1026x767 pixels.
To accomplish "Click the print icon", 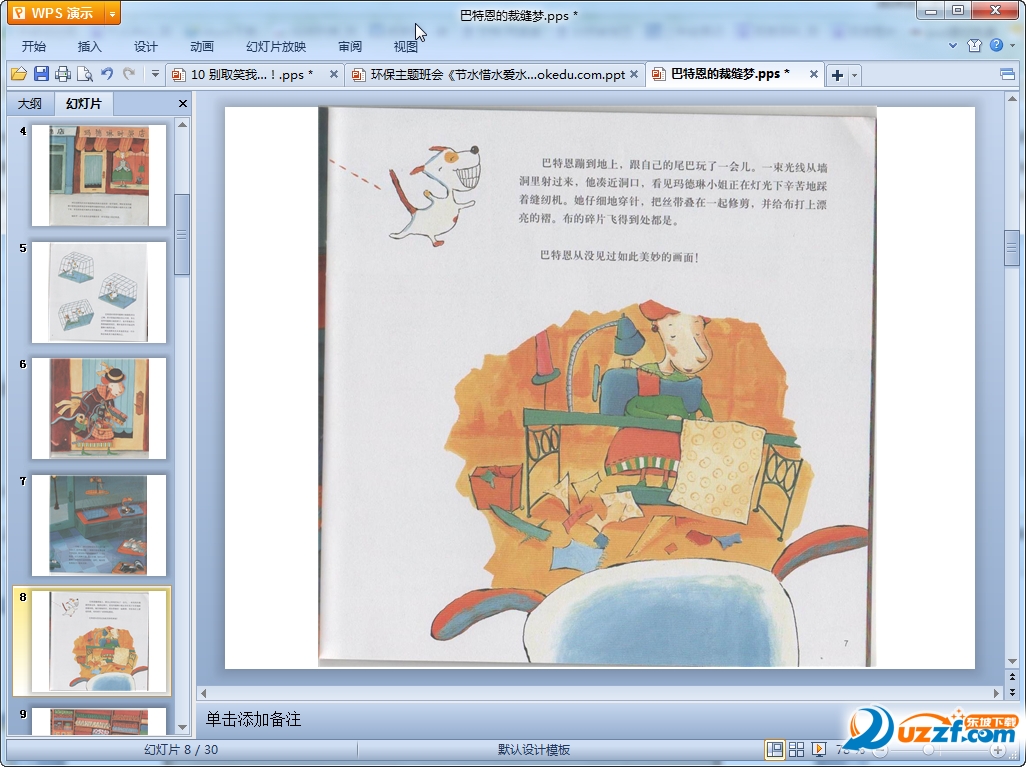I will coord(63,74).
